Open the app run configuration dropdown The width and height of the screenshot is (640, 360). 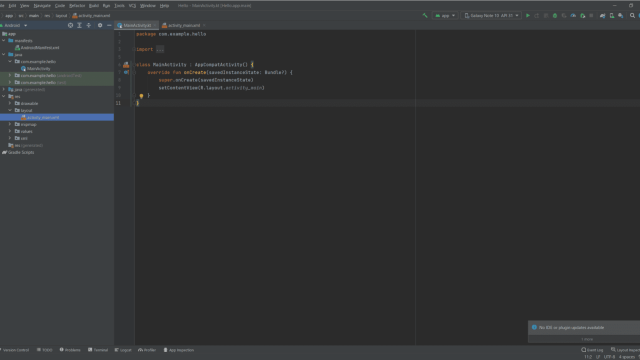pyautogui.click(x=445, y=16)
